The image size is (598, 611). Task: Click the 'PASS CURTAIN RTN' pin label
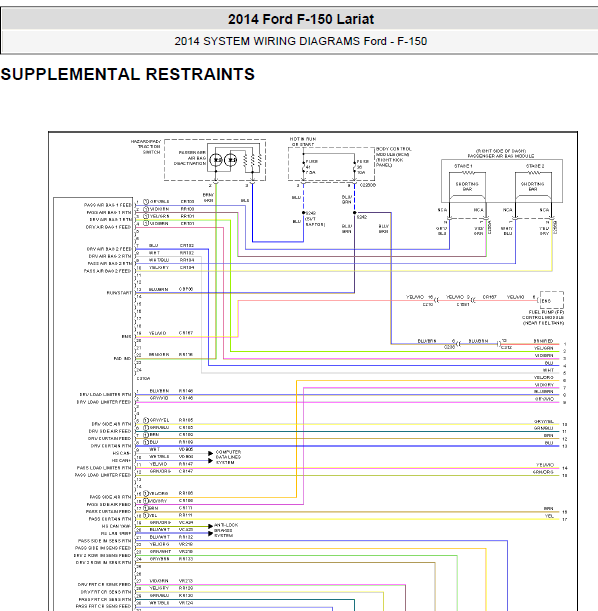tap(110, 519)
